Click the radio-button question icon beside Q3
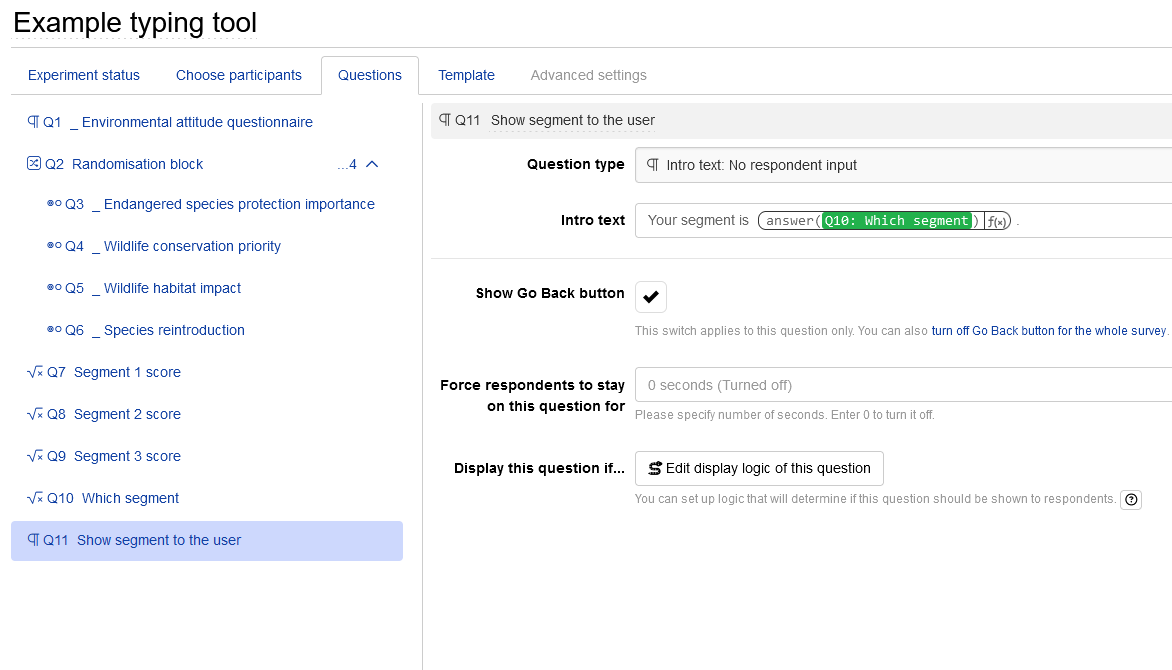 [54, 204]
